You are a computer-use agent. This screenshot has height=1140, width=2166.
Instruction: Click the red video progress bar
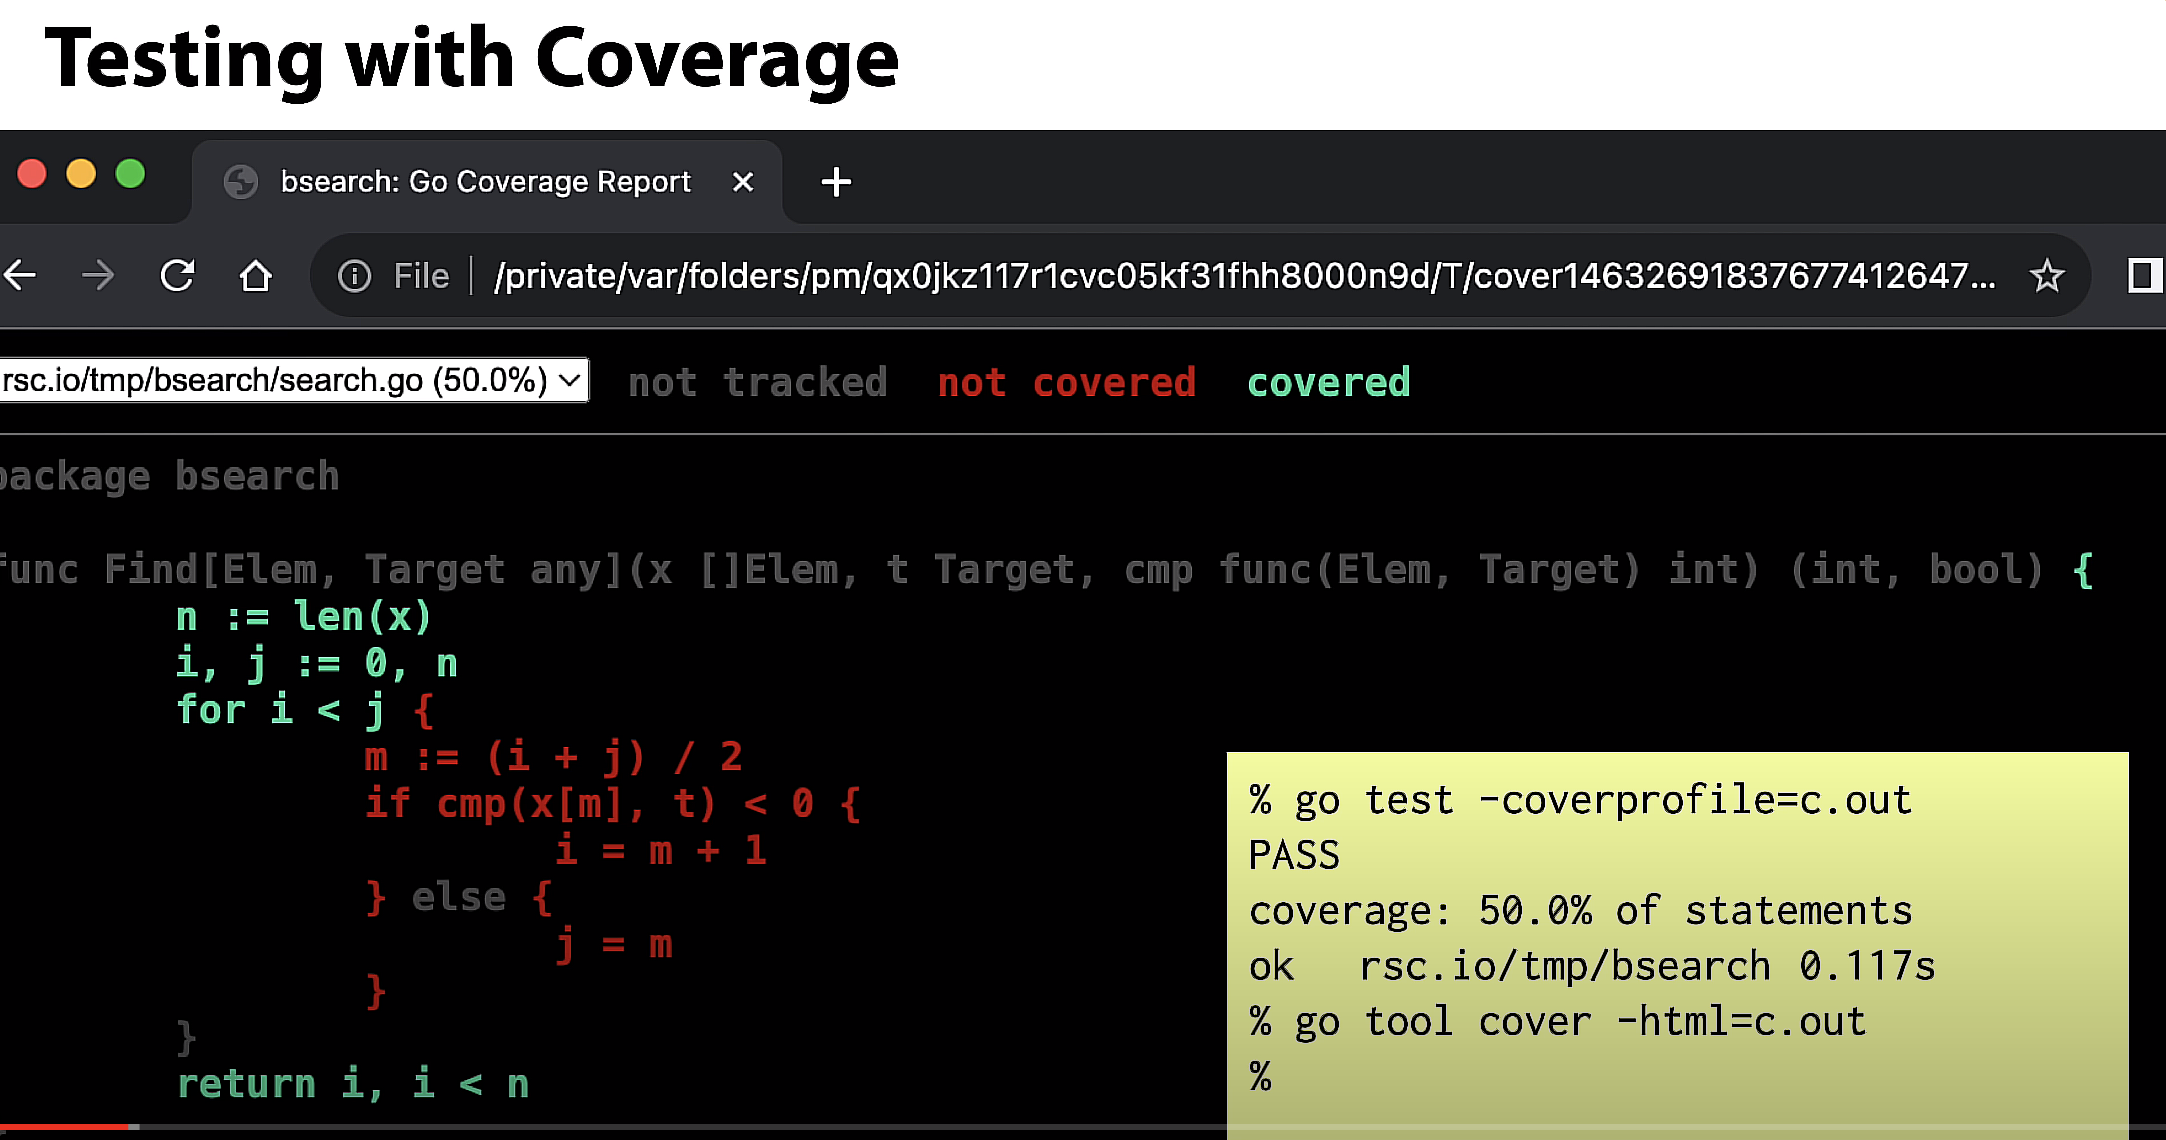[x=65, y=1127]
